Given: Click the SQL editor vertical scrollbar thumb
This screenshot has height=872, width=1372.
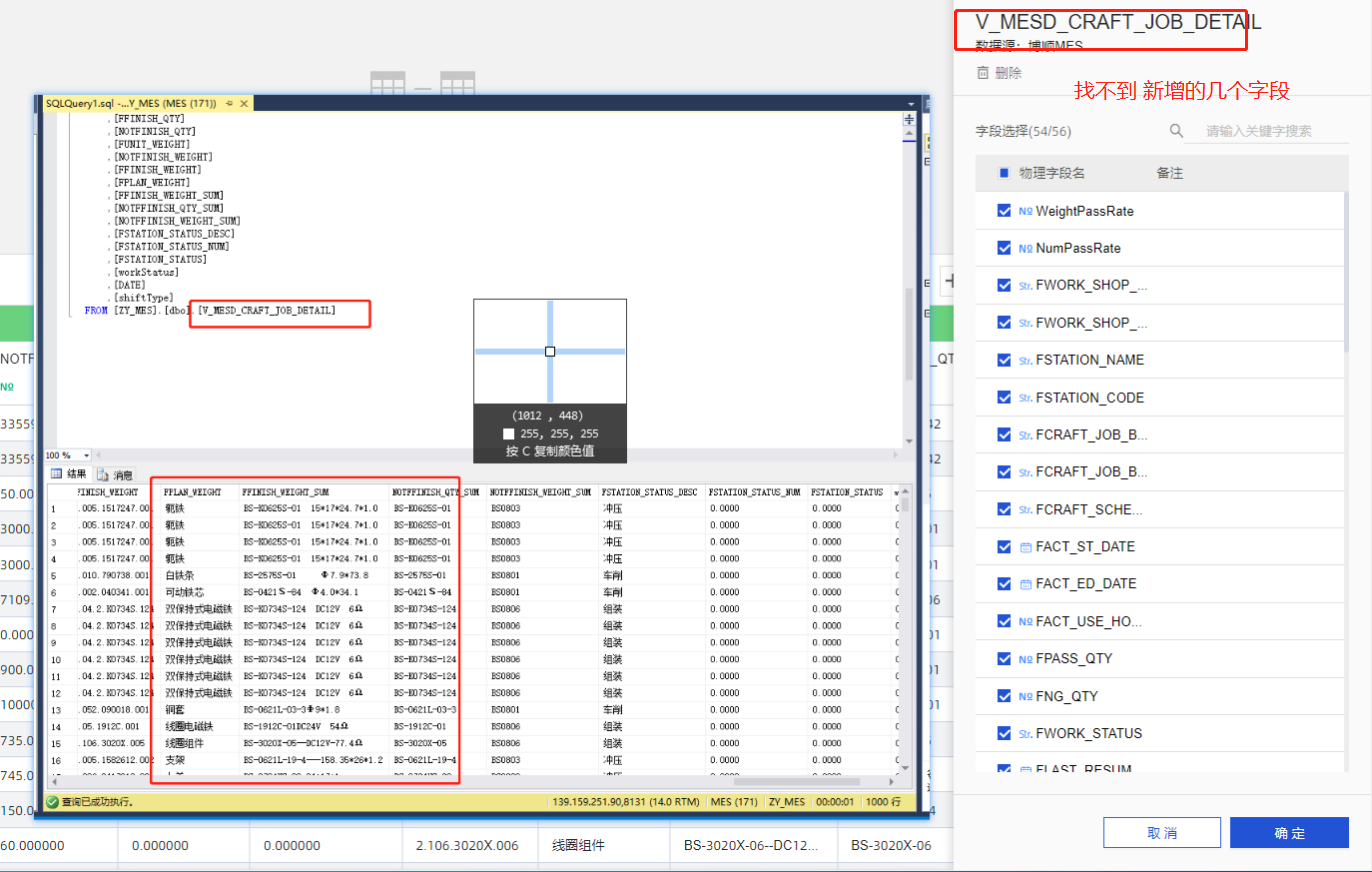Looking at the screenshot, I should pyautogui.click(x=909, y=332).
